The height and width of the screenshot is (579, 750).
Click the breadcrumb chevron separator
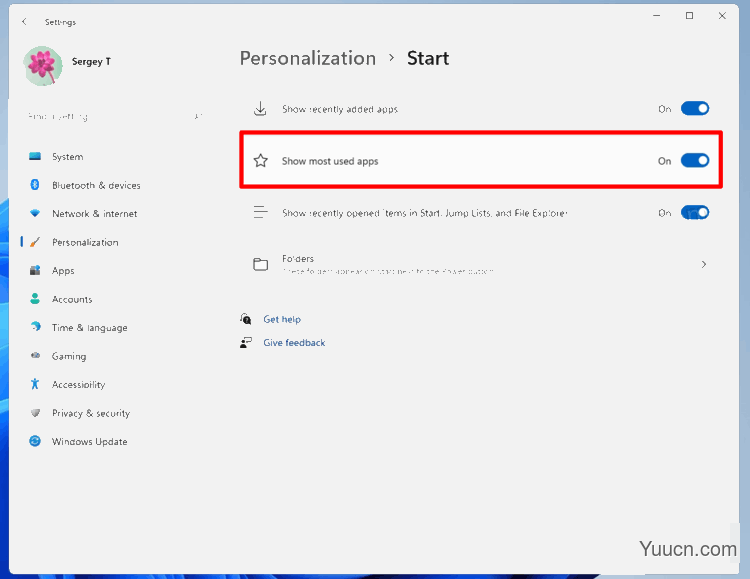pyautogui.click(x=392, y=58)
